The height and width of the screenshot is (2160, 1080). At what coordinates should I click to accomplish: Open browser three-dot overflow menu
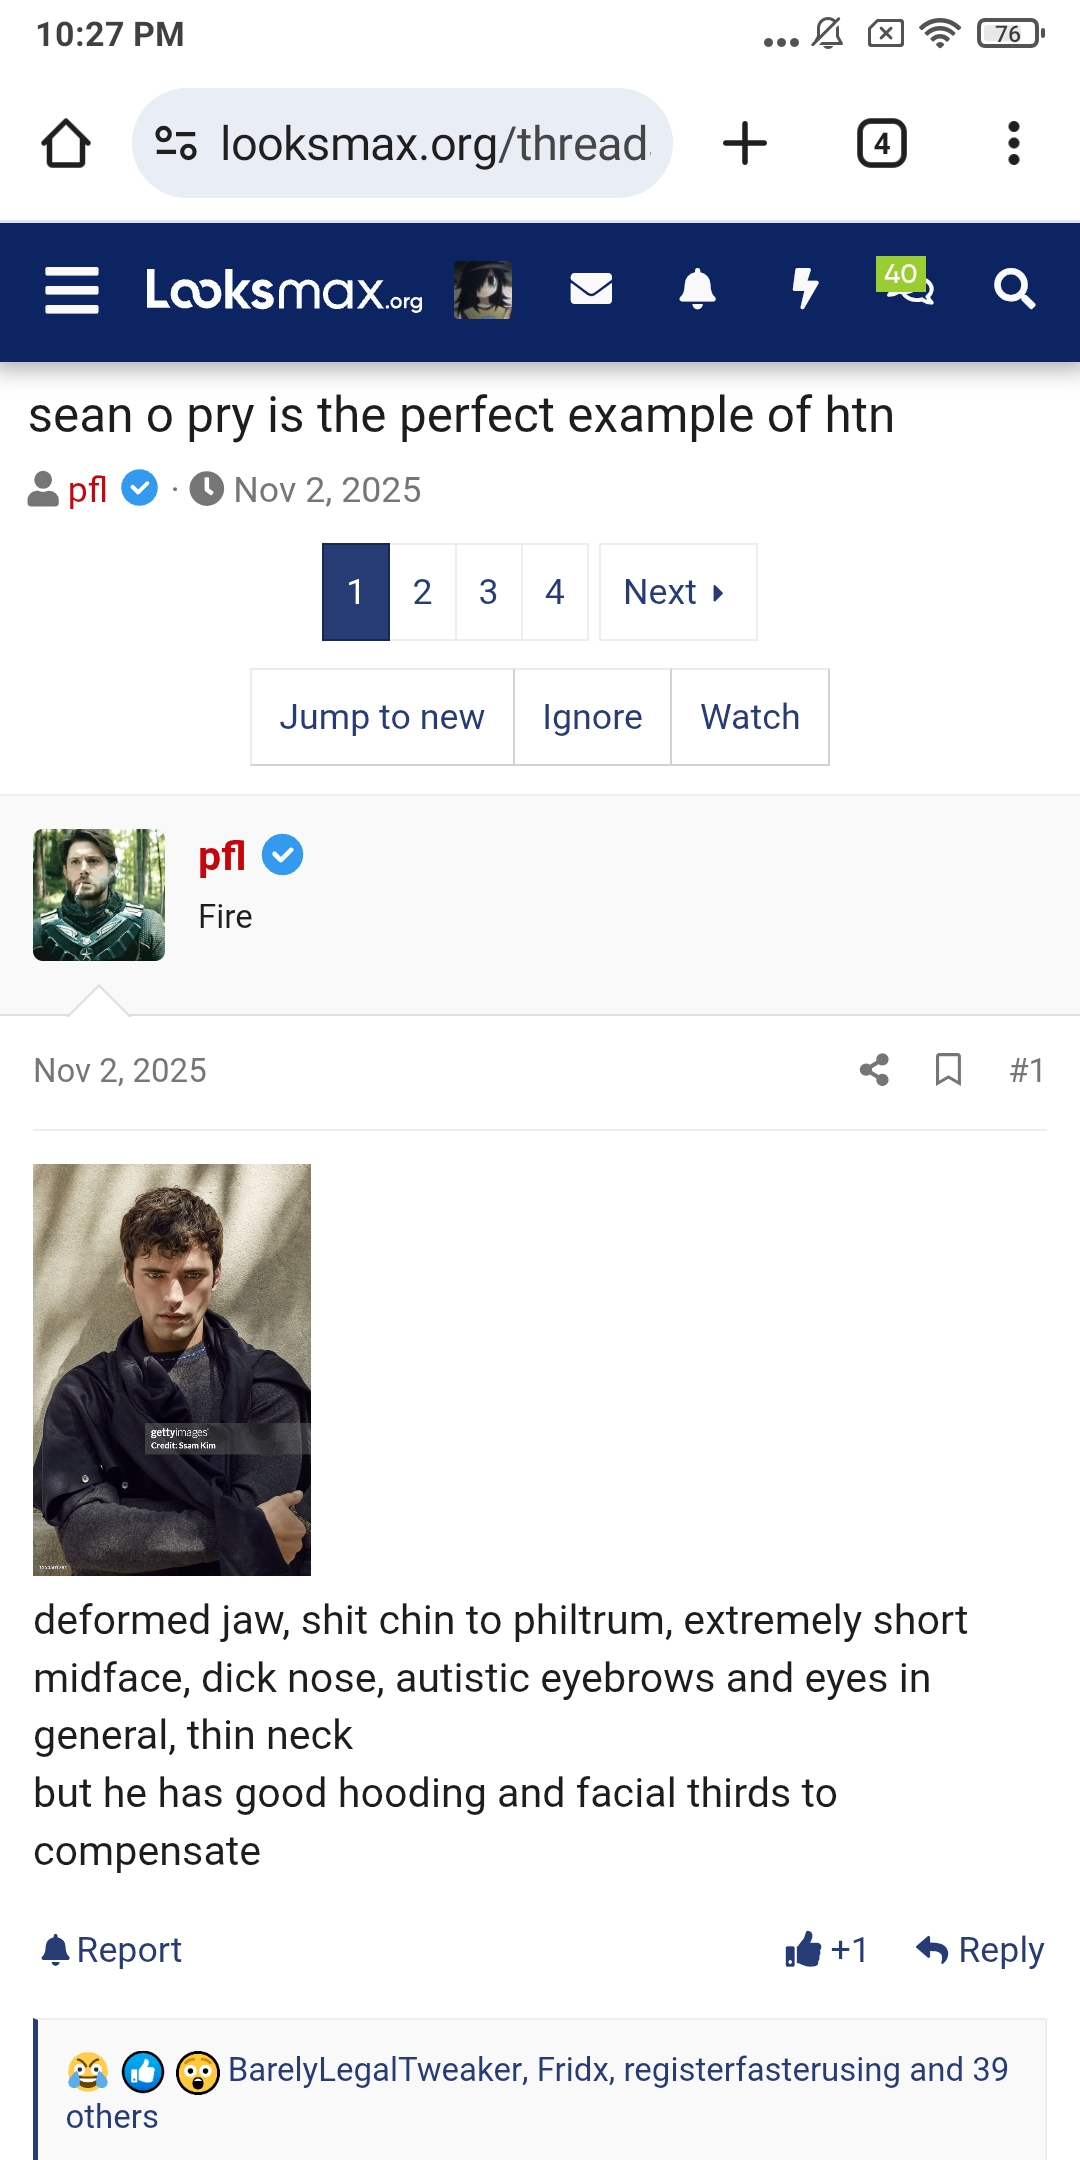coord(1014,143)
